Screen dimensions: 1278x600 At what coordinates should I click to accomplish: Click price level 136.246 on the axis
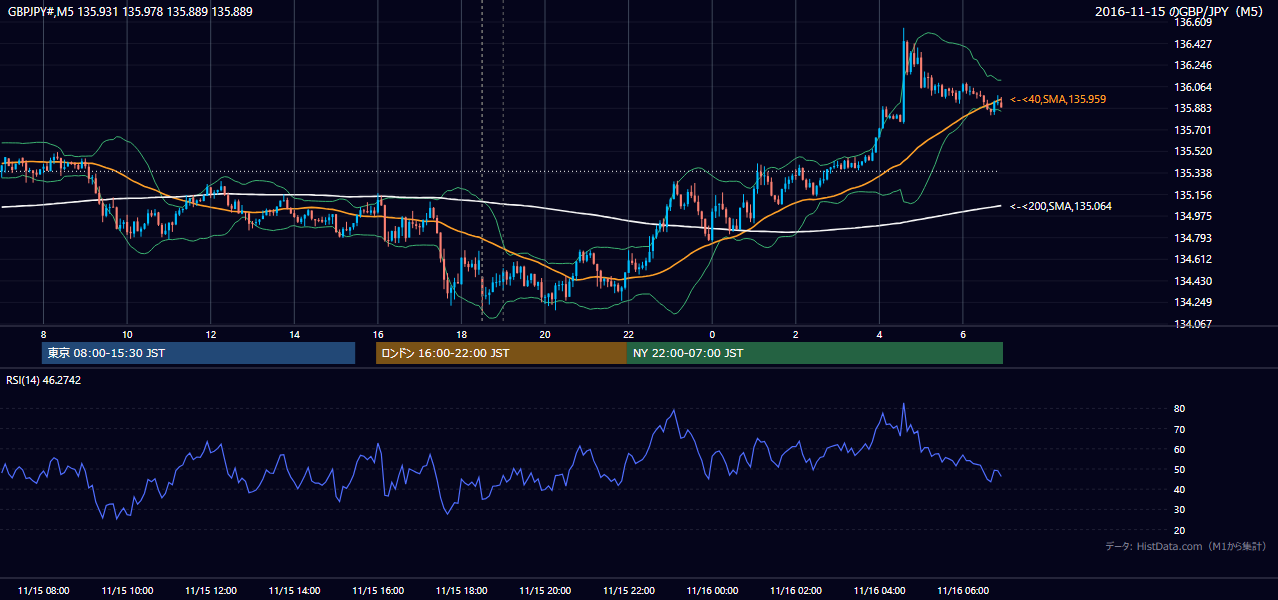pyautogui.click(x=1194, y=65)
